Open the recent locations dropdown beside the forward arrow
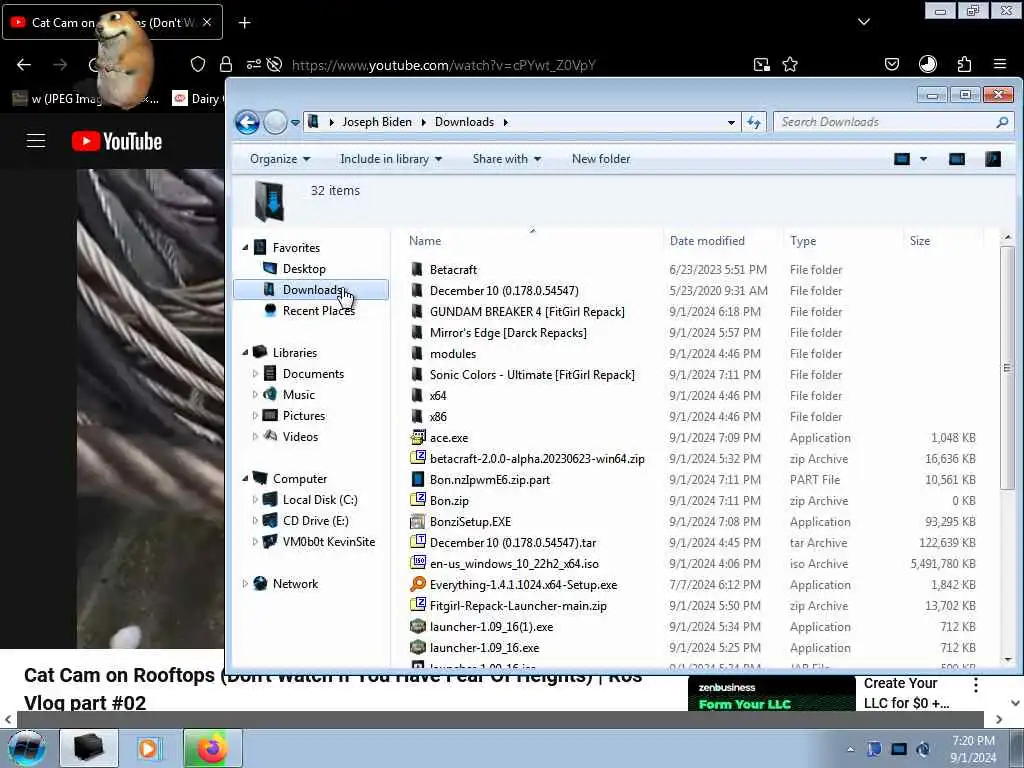 coord(295,122)
